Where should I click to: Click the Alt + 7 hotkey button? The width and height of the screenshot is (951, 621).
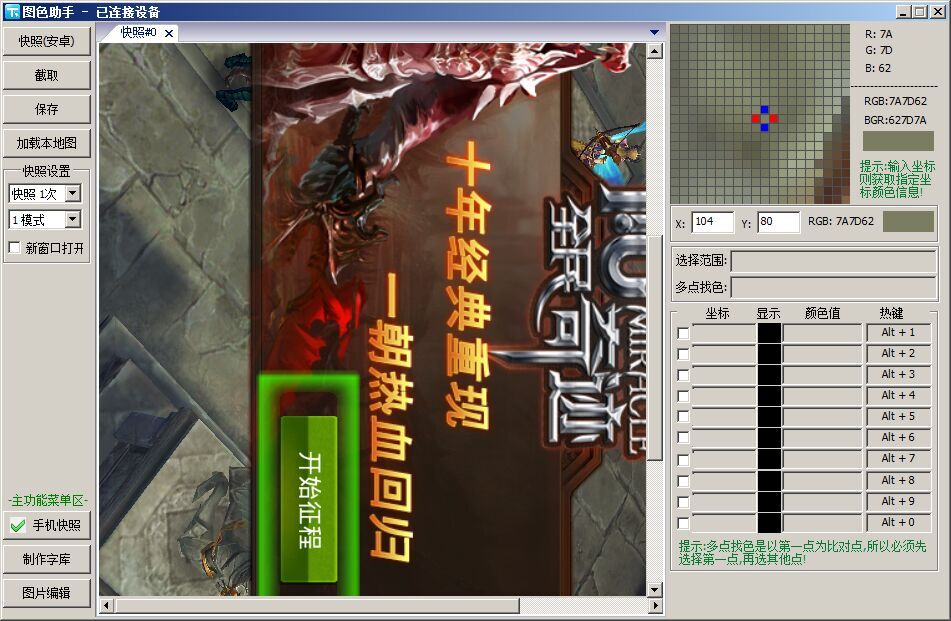[x=898, y=459]
